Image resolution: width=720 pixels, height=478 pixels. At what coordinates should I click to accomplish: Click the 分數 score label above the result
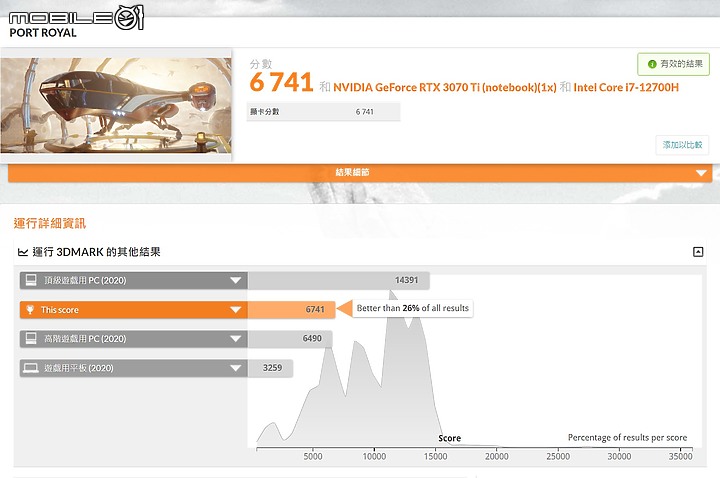coord(261,64)
